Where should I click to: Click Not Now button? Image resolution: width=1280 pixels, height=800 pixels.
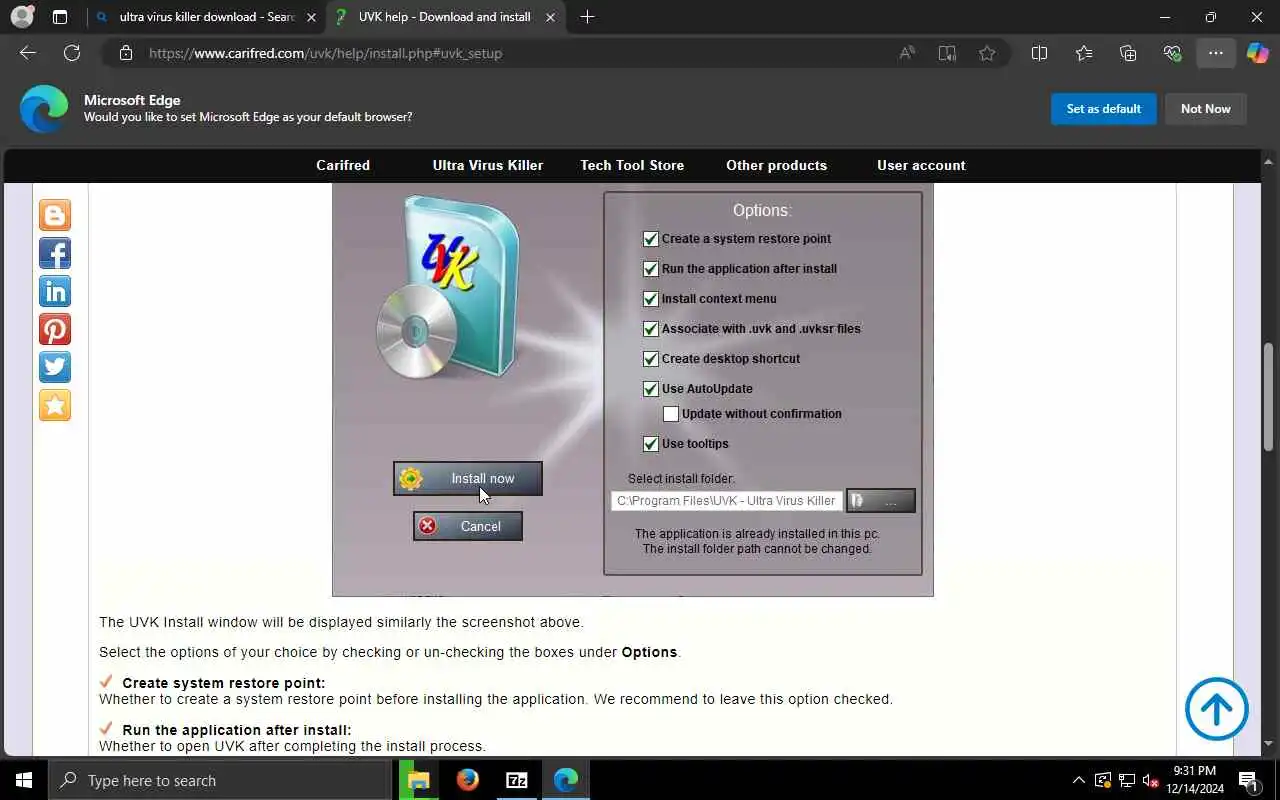click(1205, 109)
